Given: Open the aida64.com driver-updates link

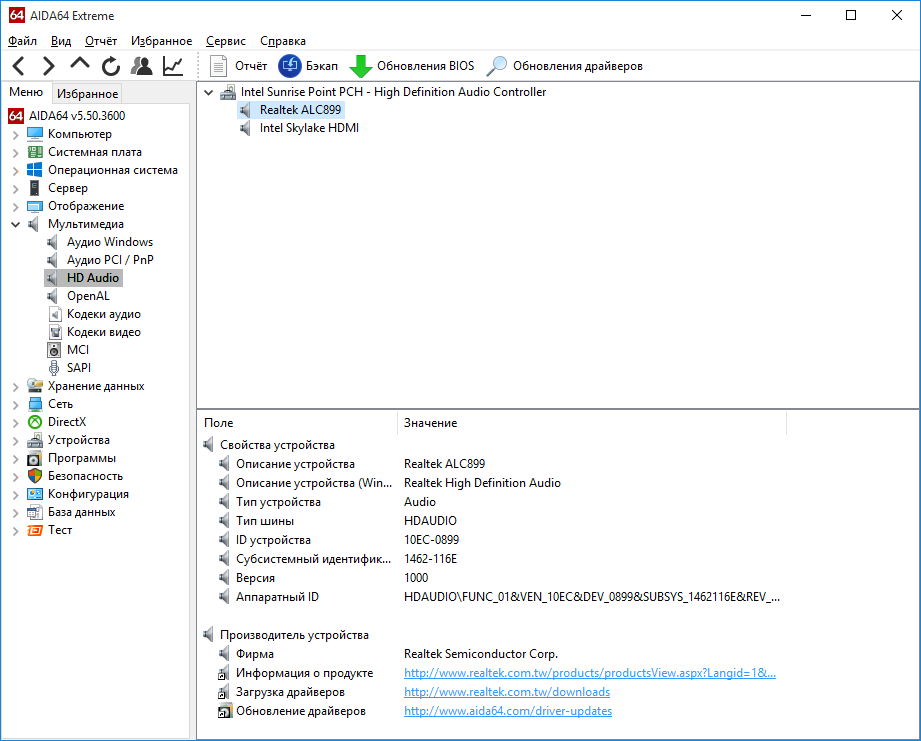Looking at the screenshot, I should (507, 711).
